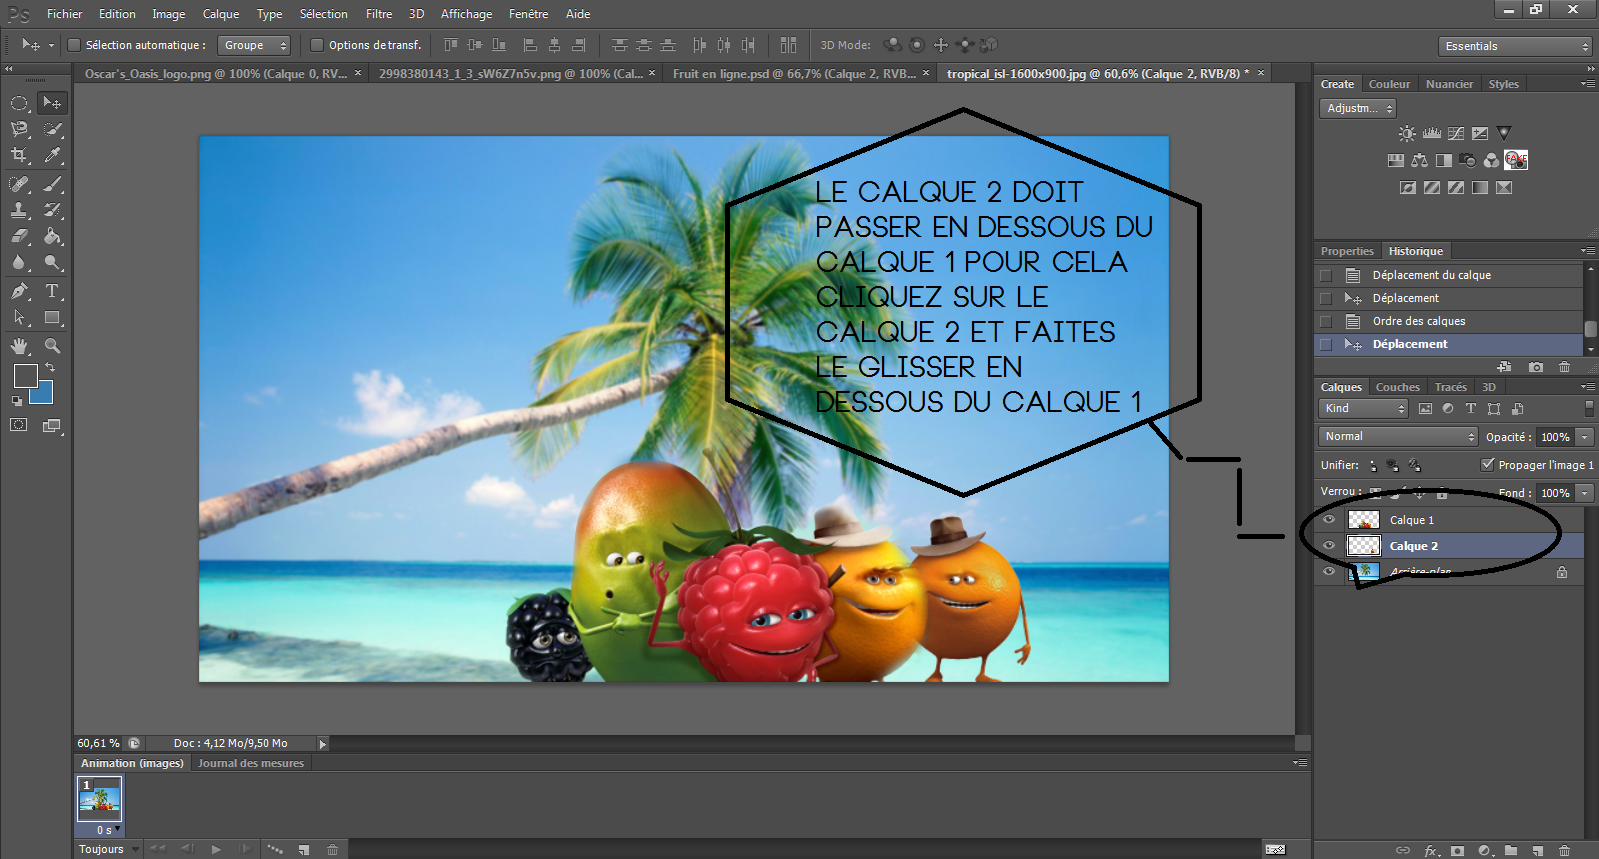Add a Color Balance adjustment
The width and height of the screenshot is (1599, 859).
tap(1420, 160)
